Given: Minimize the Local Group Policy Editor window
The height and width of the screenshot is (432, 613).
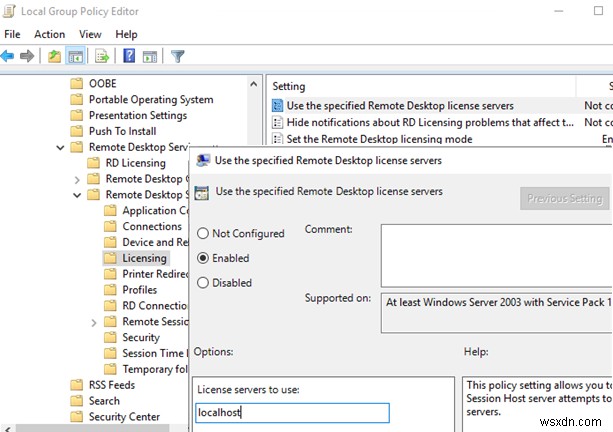Looking at the screenshot, I should (x=559, y=11).
